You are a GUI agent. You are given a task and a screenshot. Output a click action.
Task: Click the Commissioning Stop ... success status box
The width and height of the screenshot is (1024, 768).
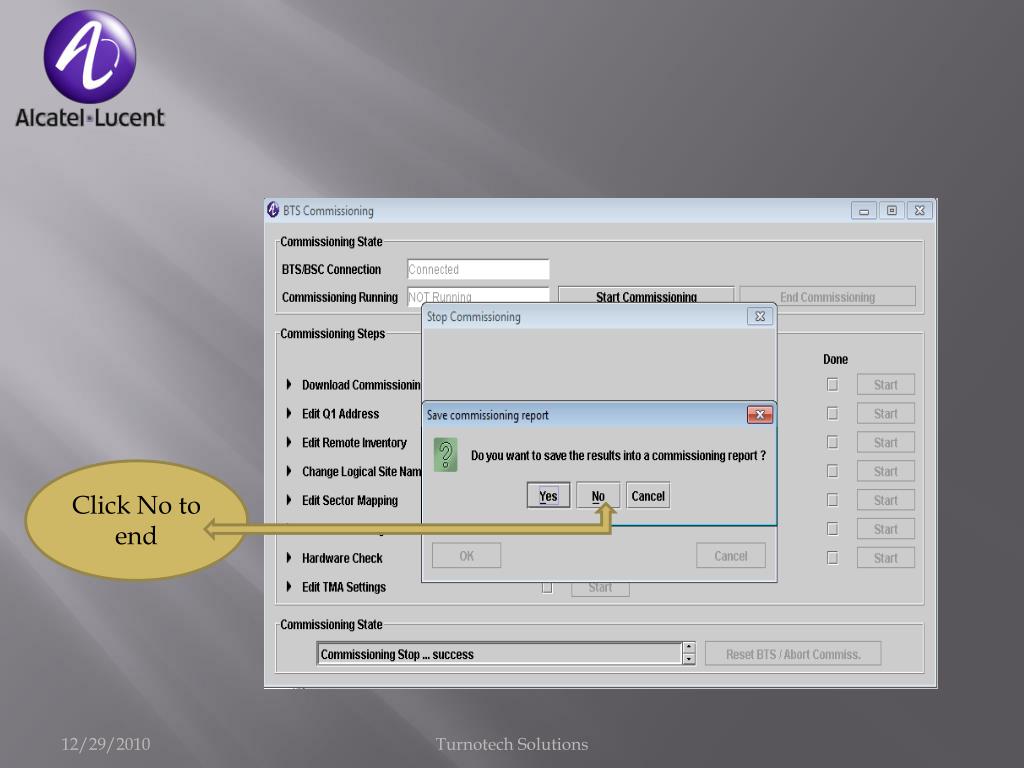click(x=500, y=654)
